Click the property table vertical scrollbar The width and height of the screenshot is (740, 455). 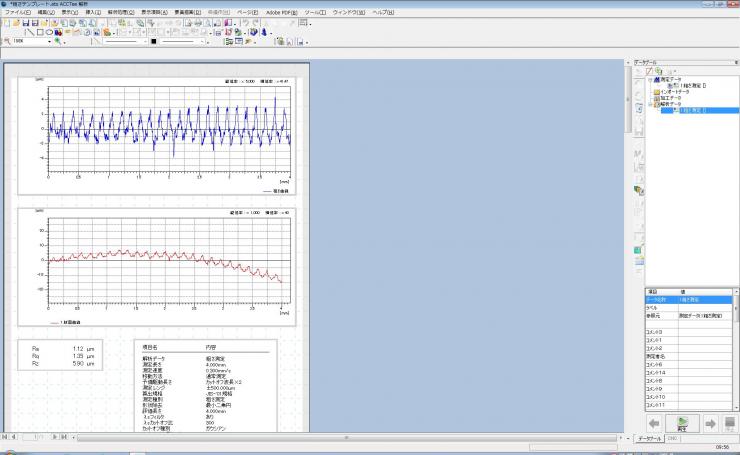tap(735, 349)
